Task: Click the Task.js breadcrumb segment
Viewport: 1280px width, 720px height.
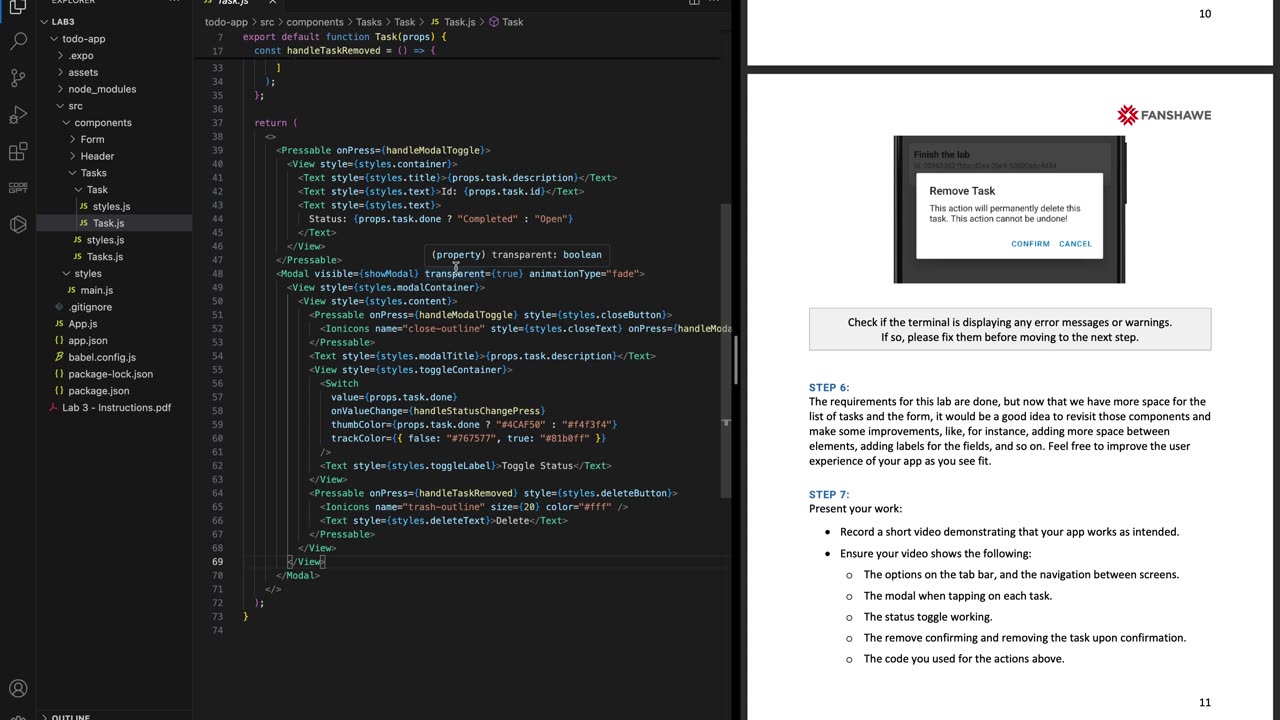Action: click(460, 22)
